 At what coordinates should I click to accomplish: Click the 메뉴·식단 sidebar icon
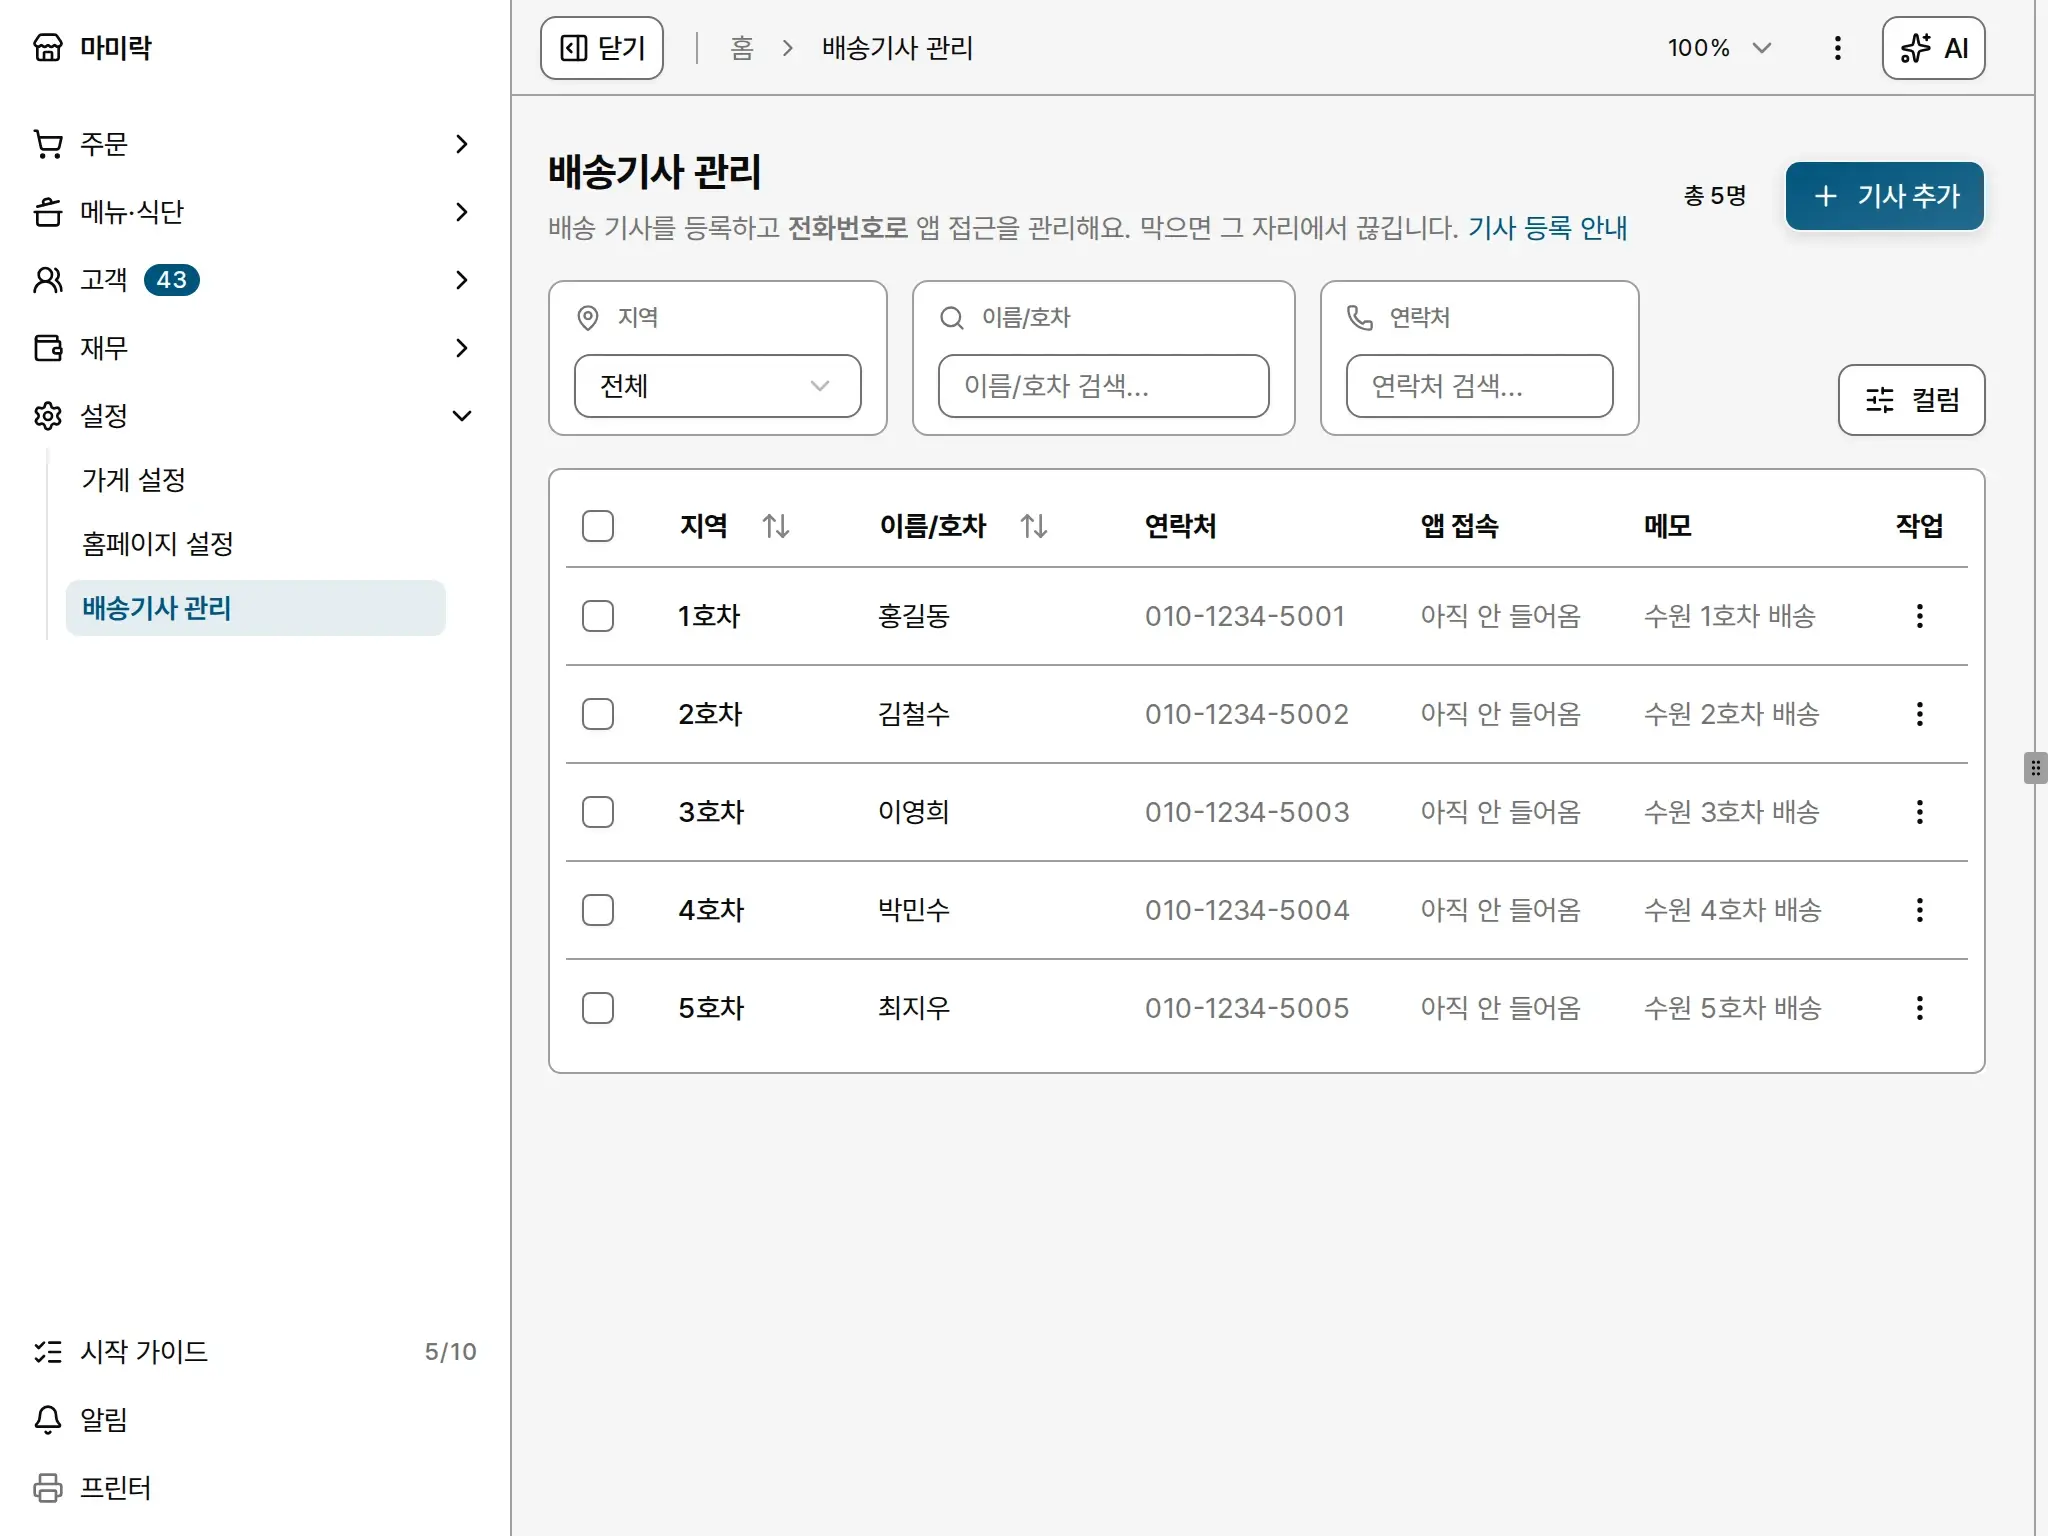coord(48,212)
